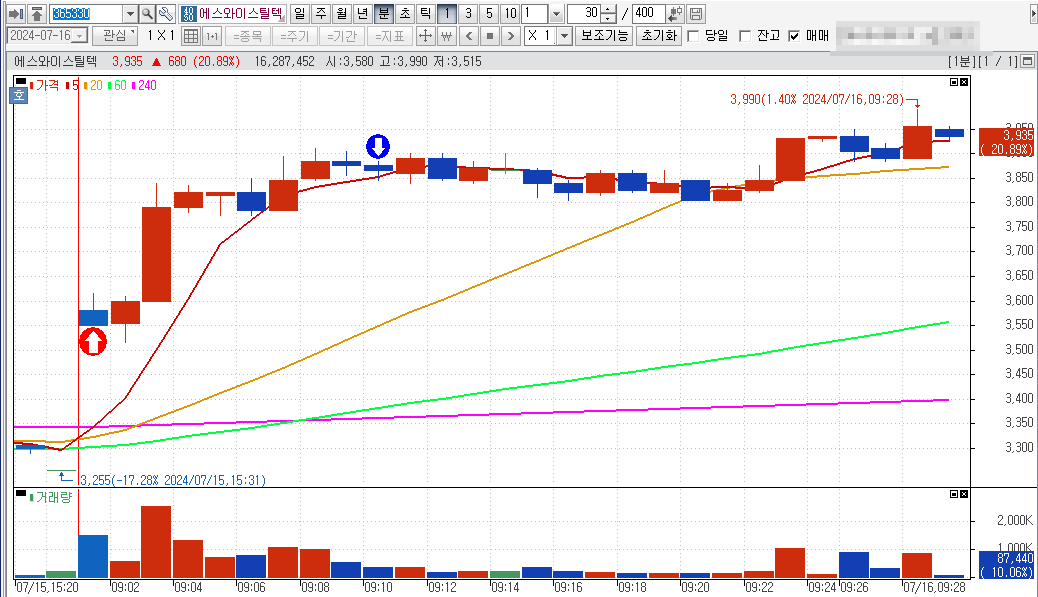This screenshot has width=1038, height=597.
Task: Click the candle count stepper arrows
Action: point(608,13)
